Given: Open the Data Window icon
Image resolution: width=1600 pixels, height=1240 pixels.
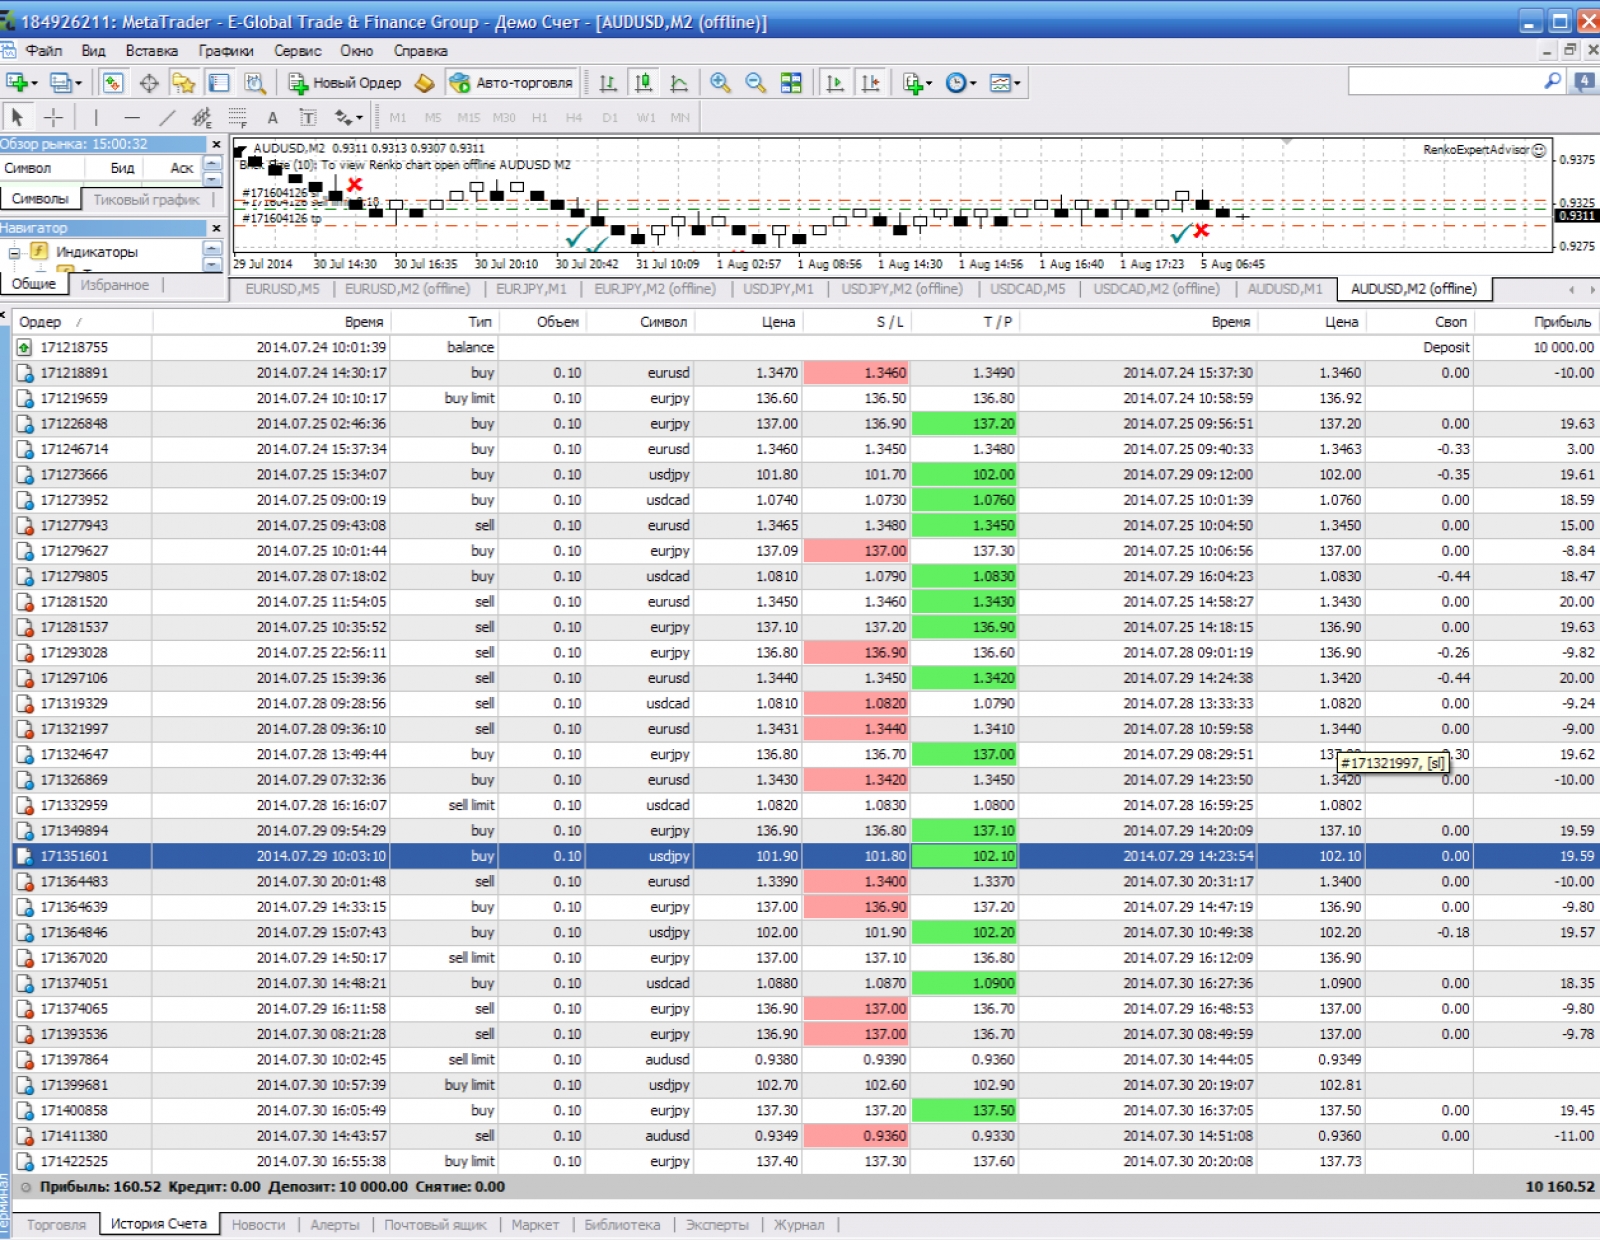Looking at the screenshot, I should click(x=149, y=83).
